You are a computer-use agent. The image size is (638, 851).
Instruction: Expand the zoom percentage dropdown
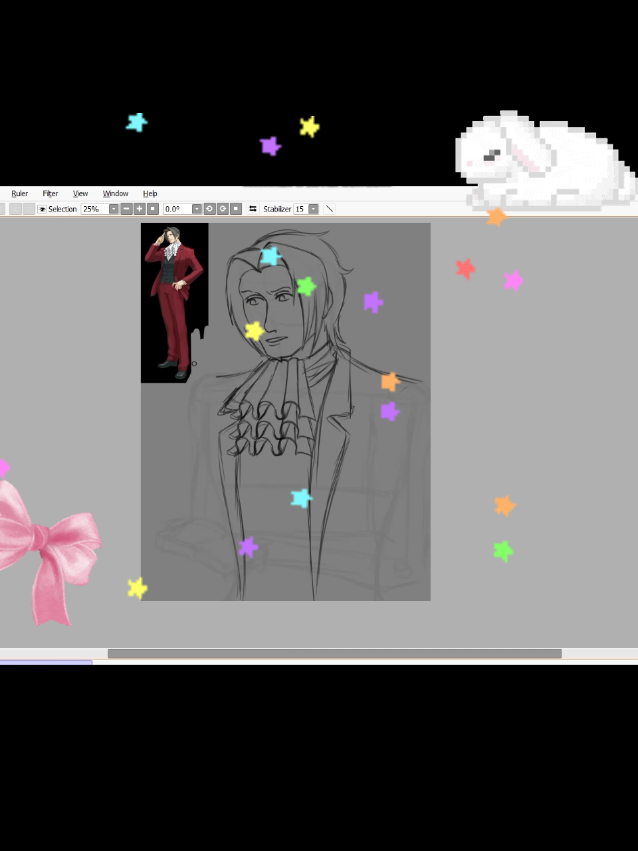pyautogui.click(x=113, y=209)
